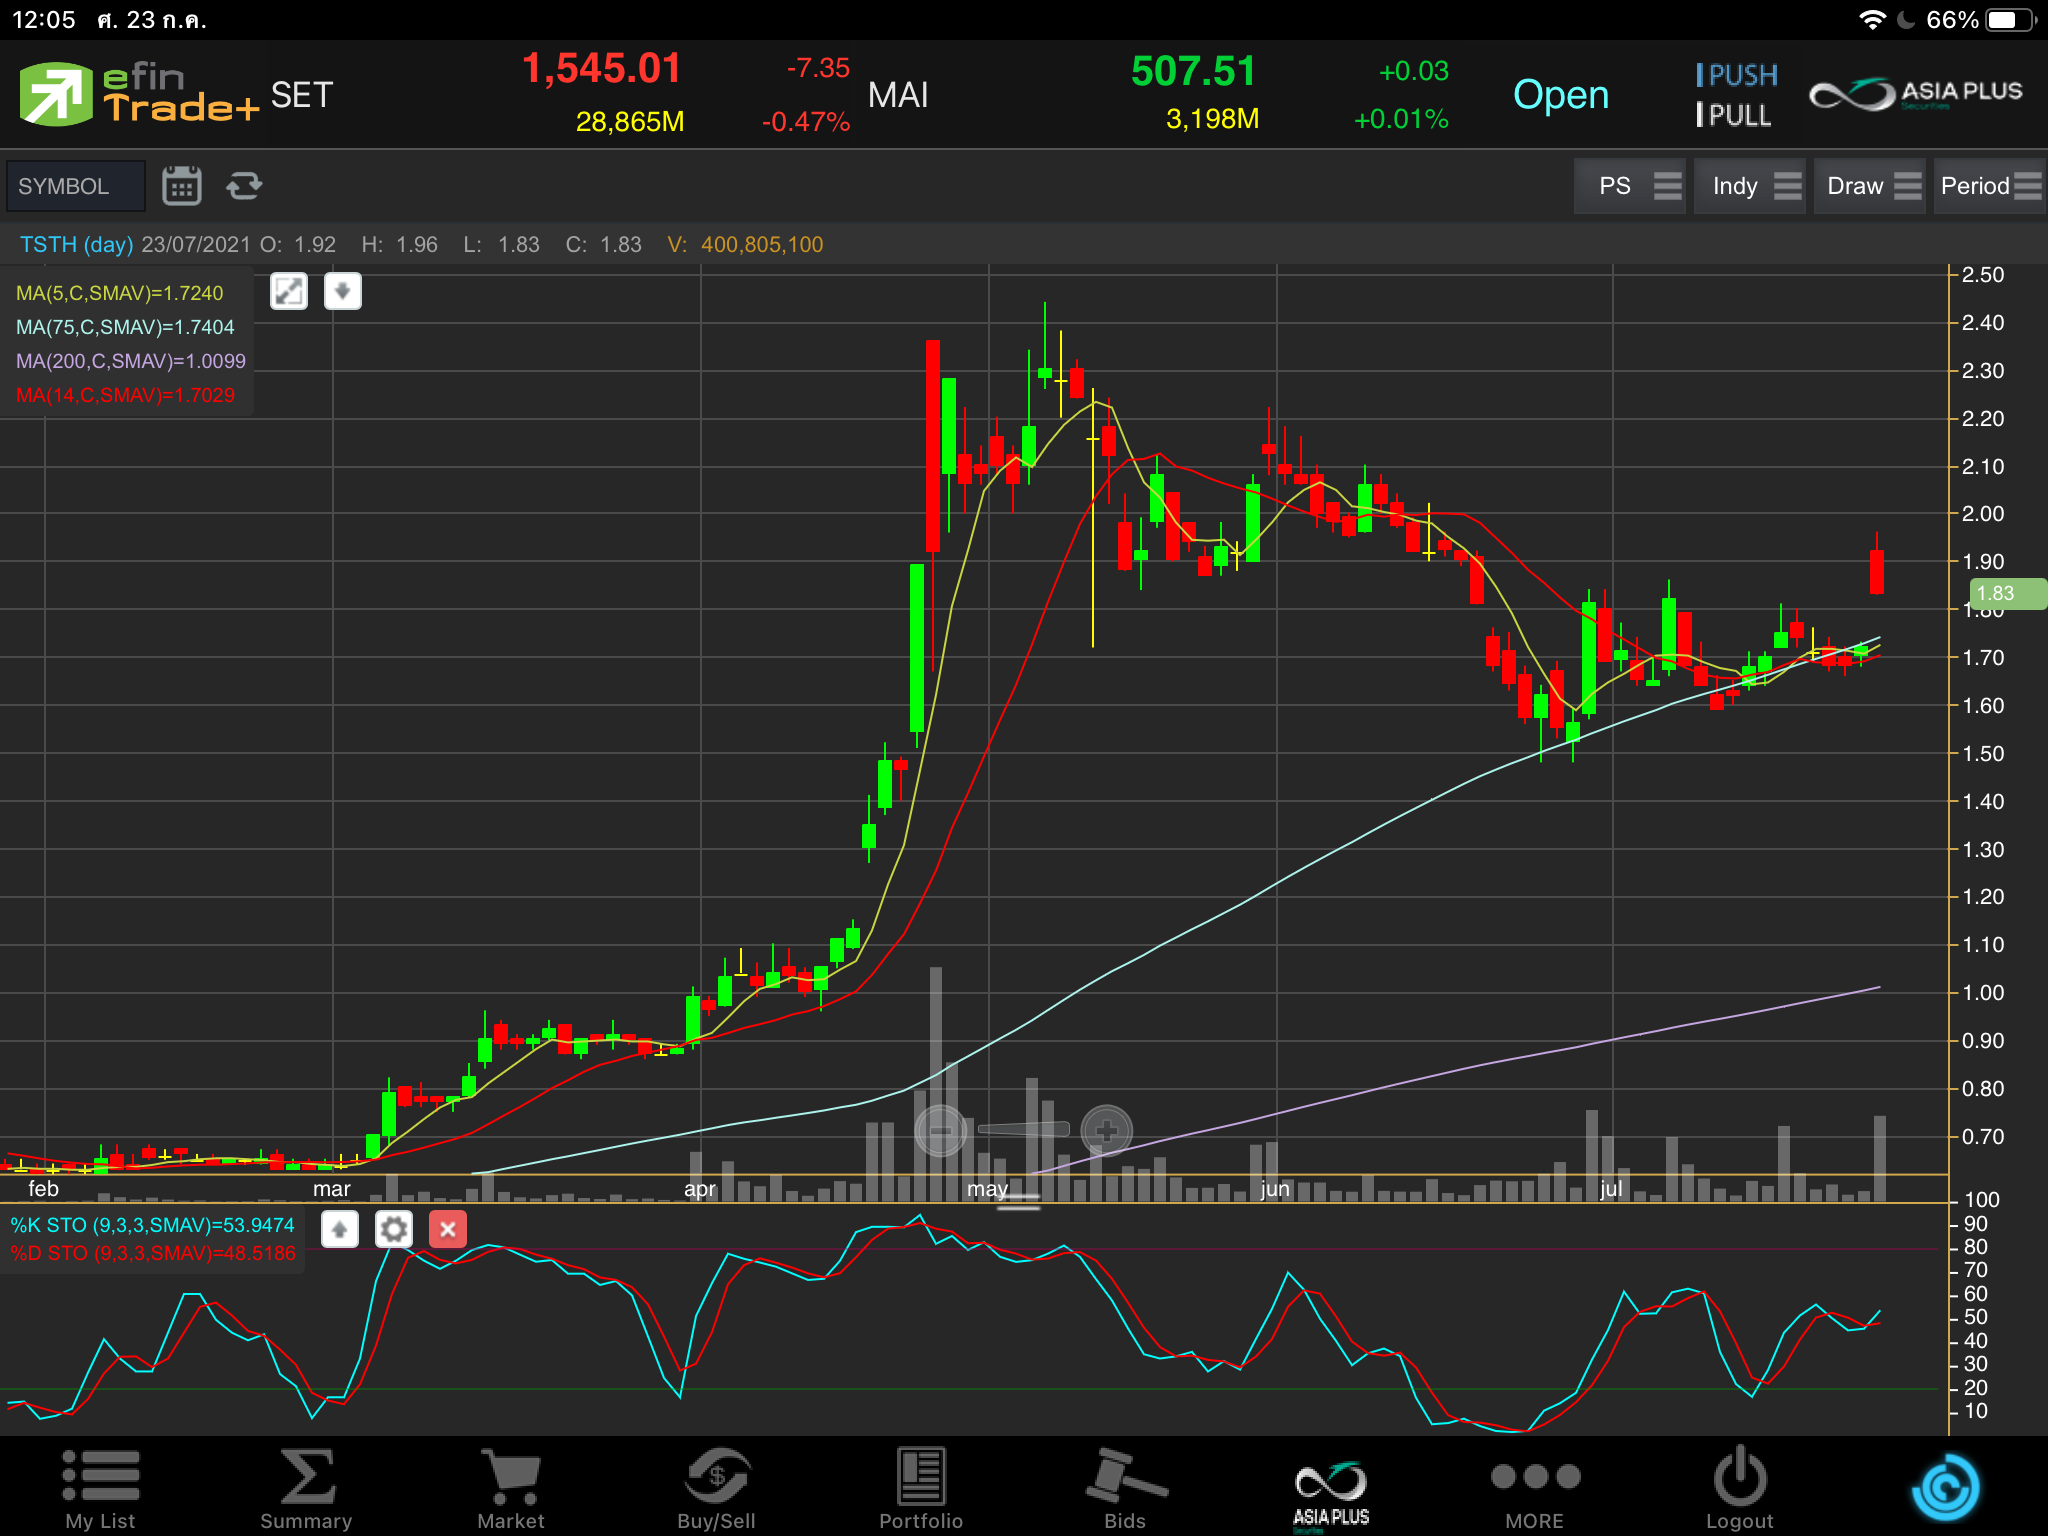
Task: Open the calendar date picker icon
Action: (x=181, y=186)
